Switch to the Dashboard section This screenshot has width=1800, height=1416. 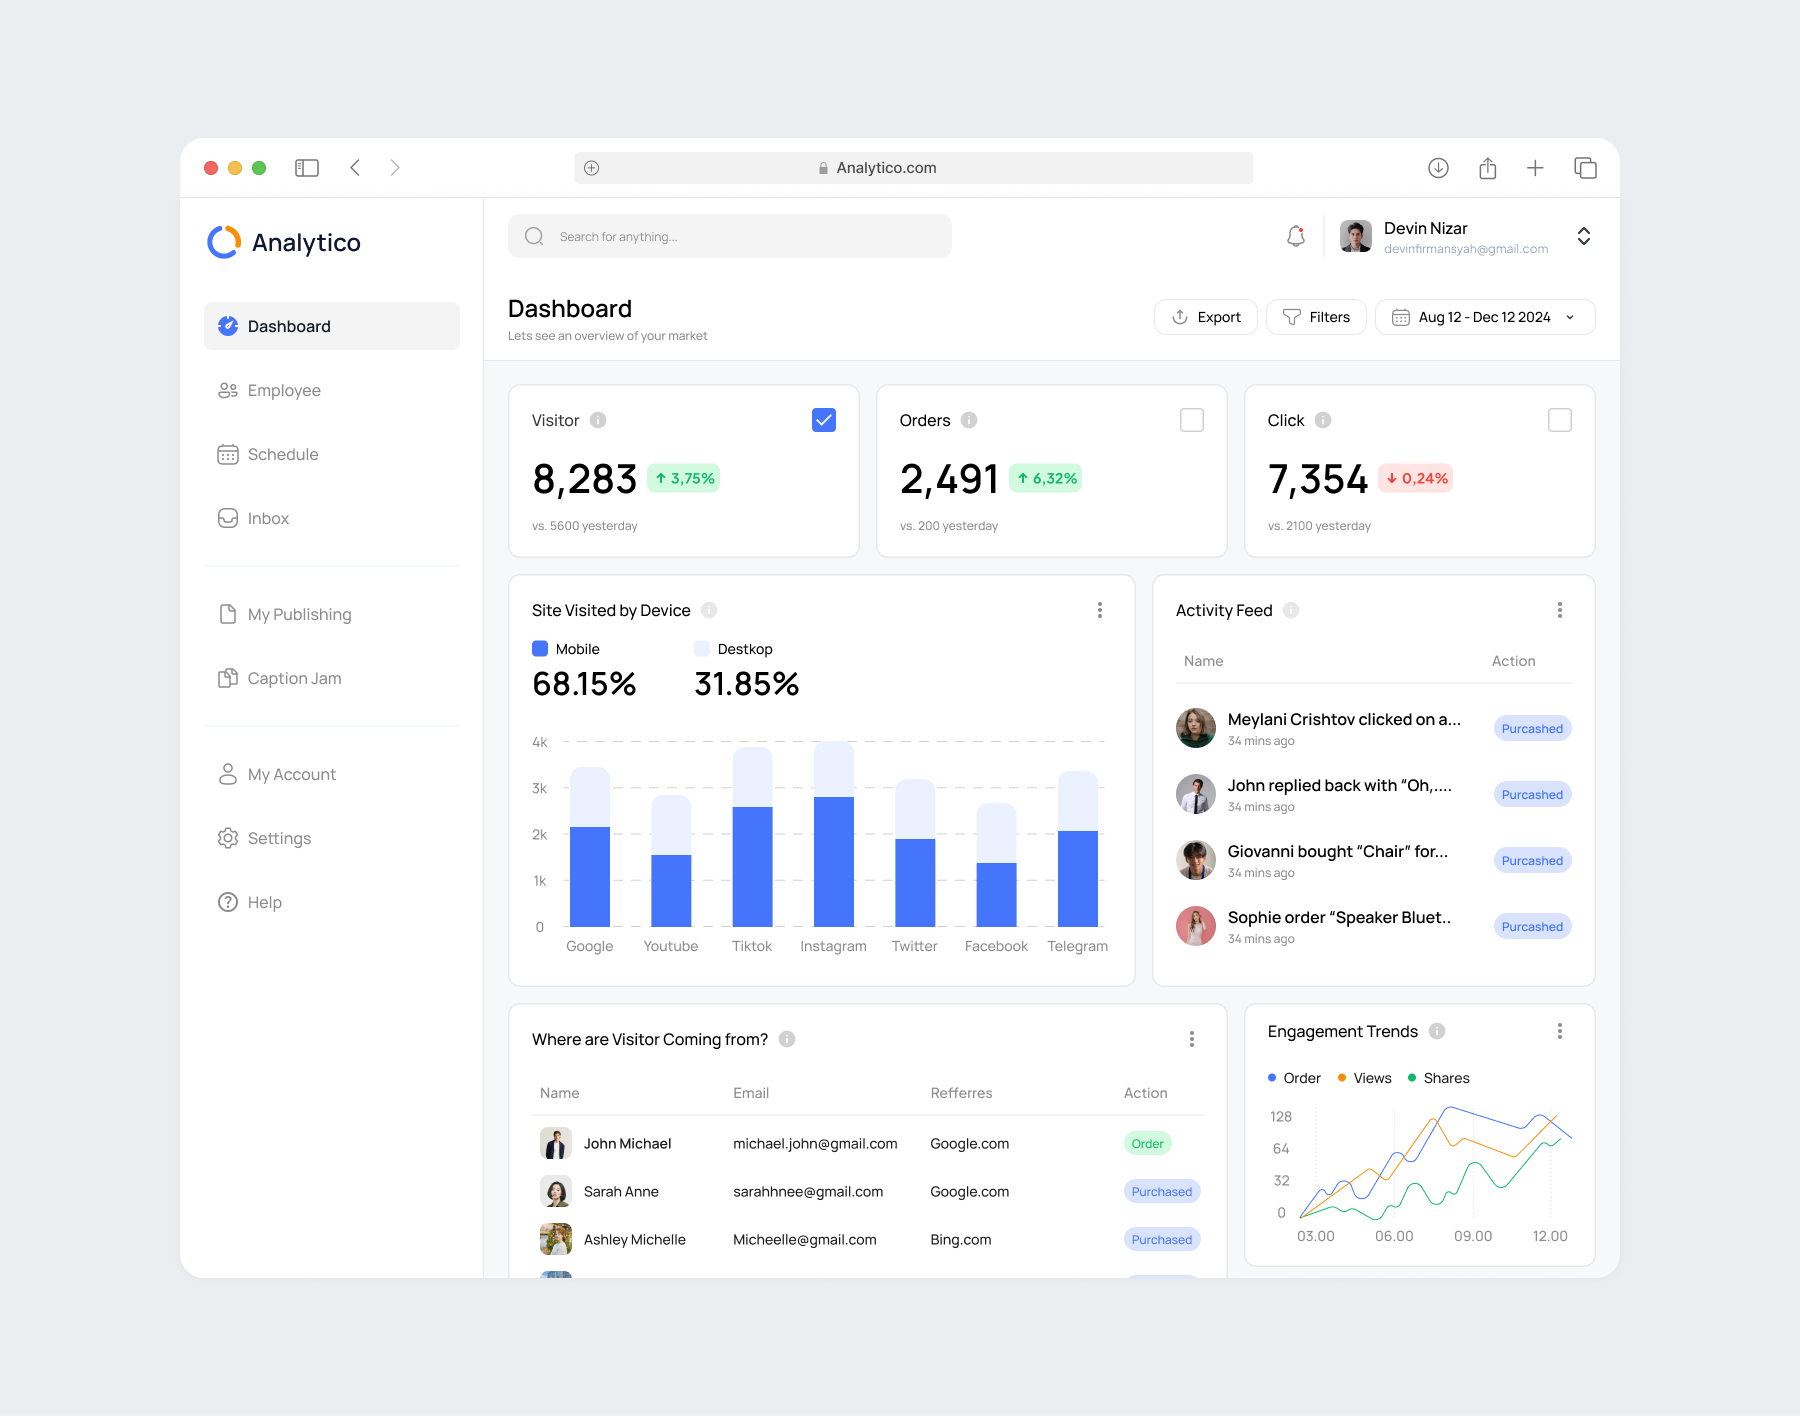(289, 326)
